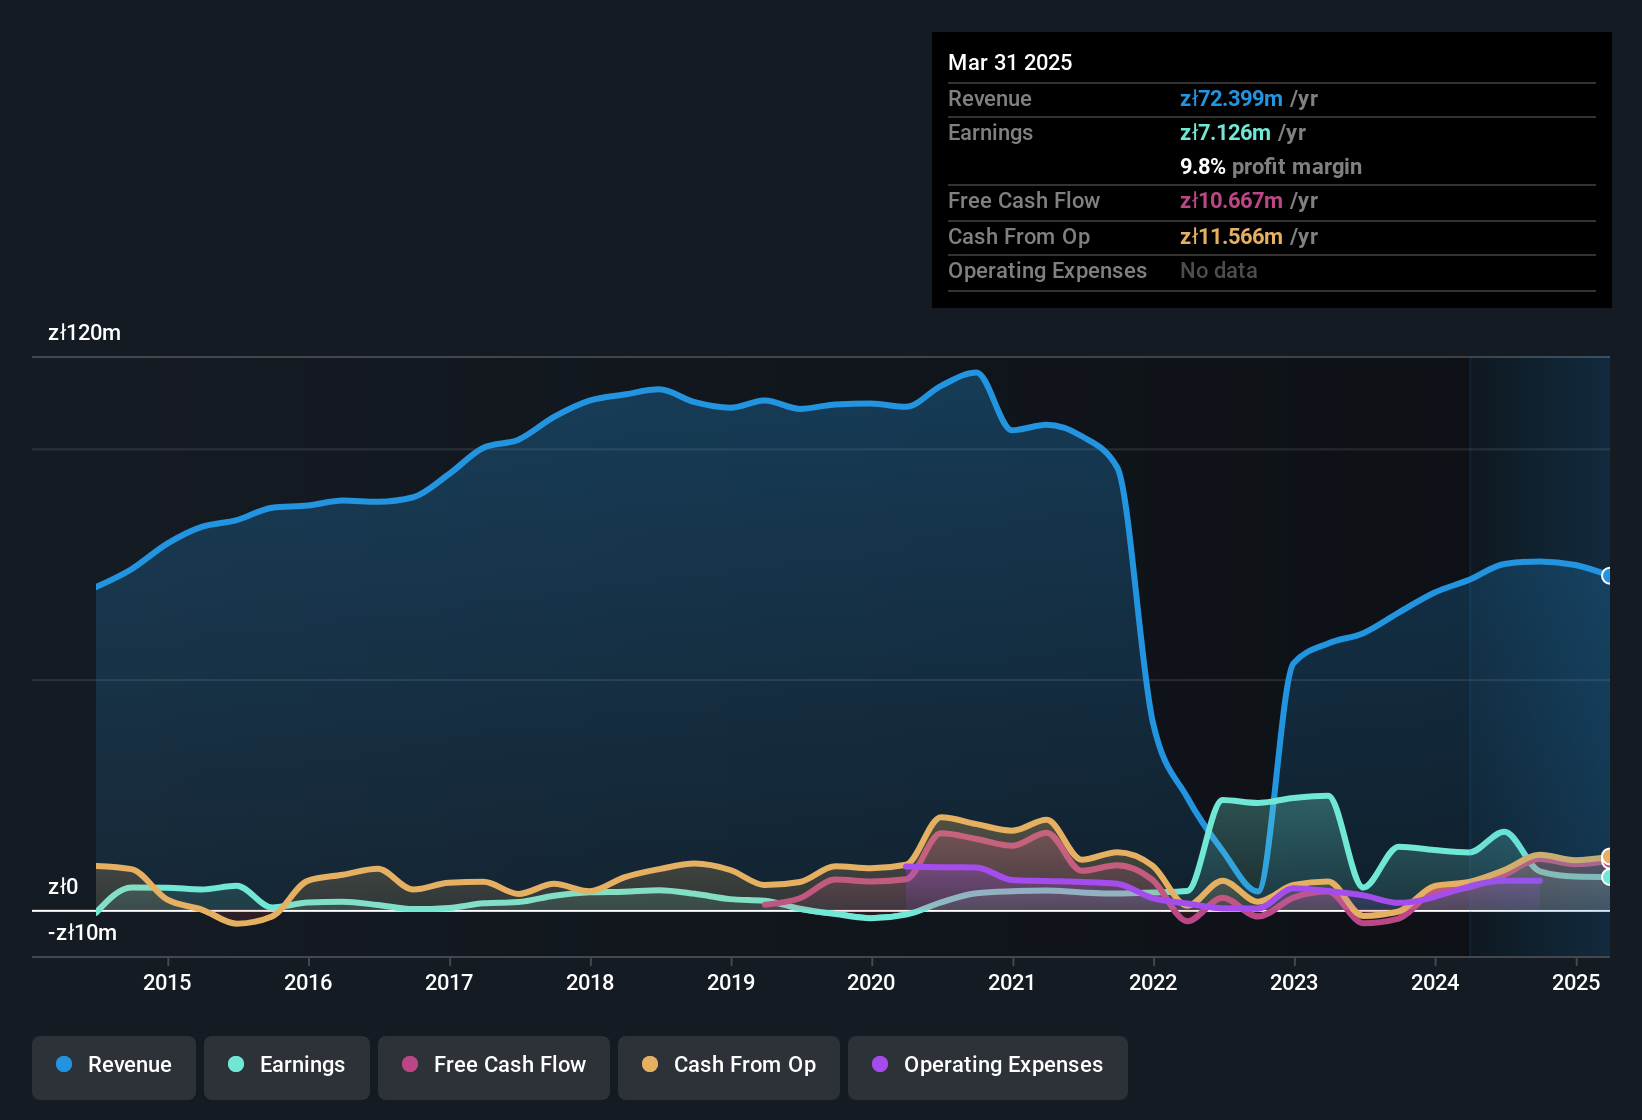Screen dimensions: 1642x1120
Task: Click the Mar 31 2025 tooltip date
Action: point(1010,62)
